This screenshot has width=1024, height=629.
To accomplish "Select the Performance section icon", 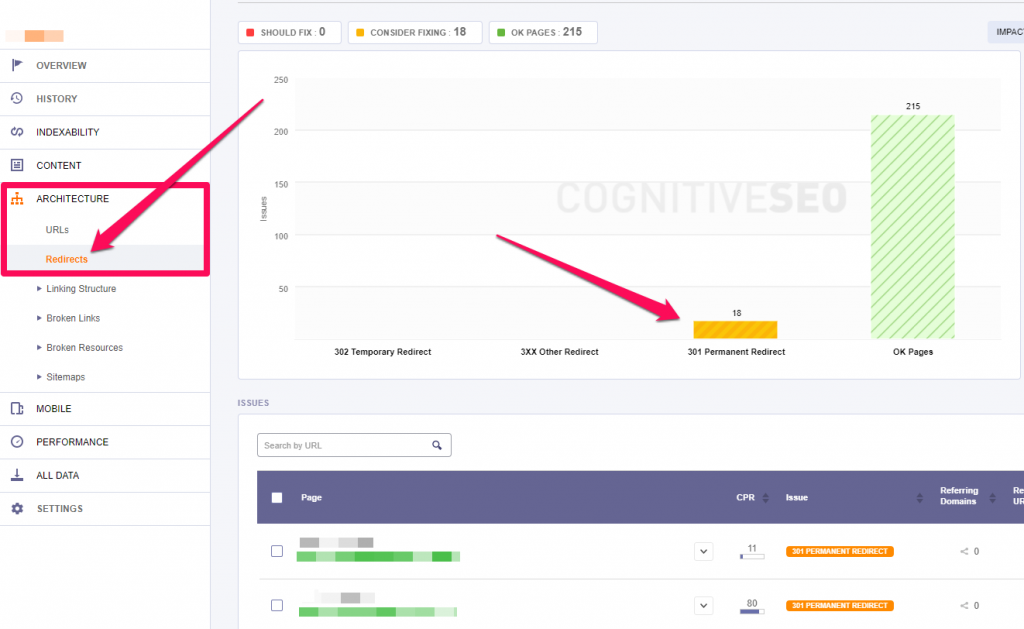I will click(16, 441).
